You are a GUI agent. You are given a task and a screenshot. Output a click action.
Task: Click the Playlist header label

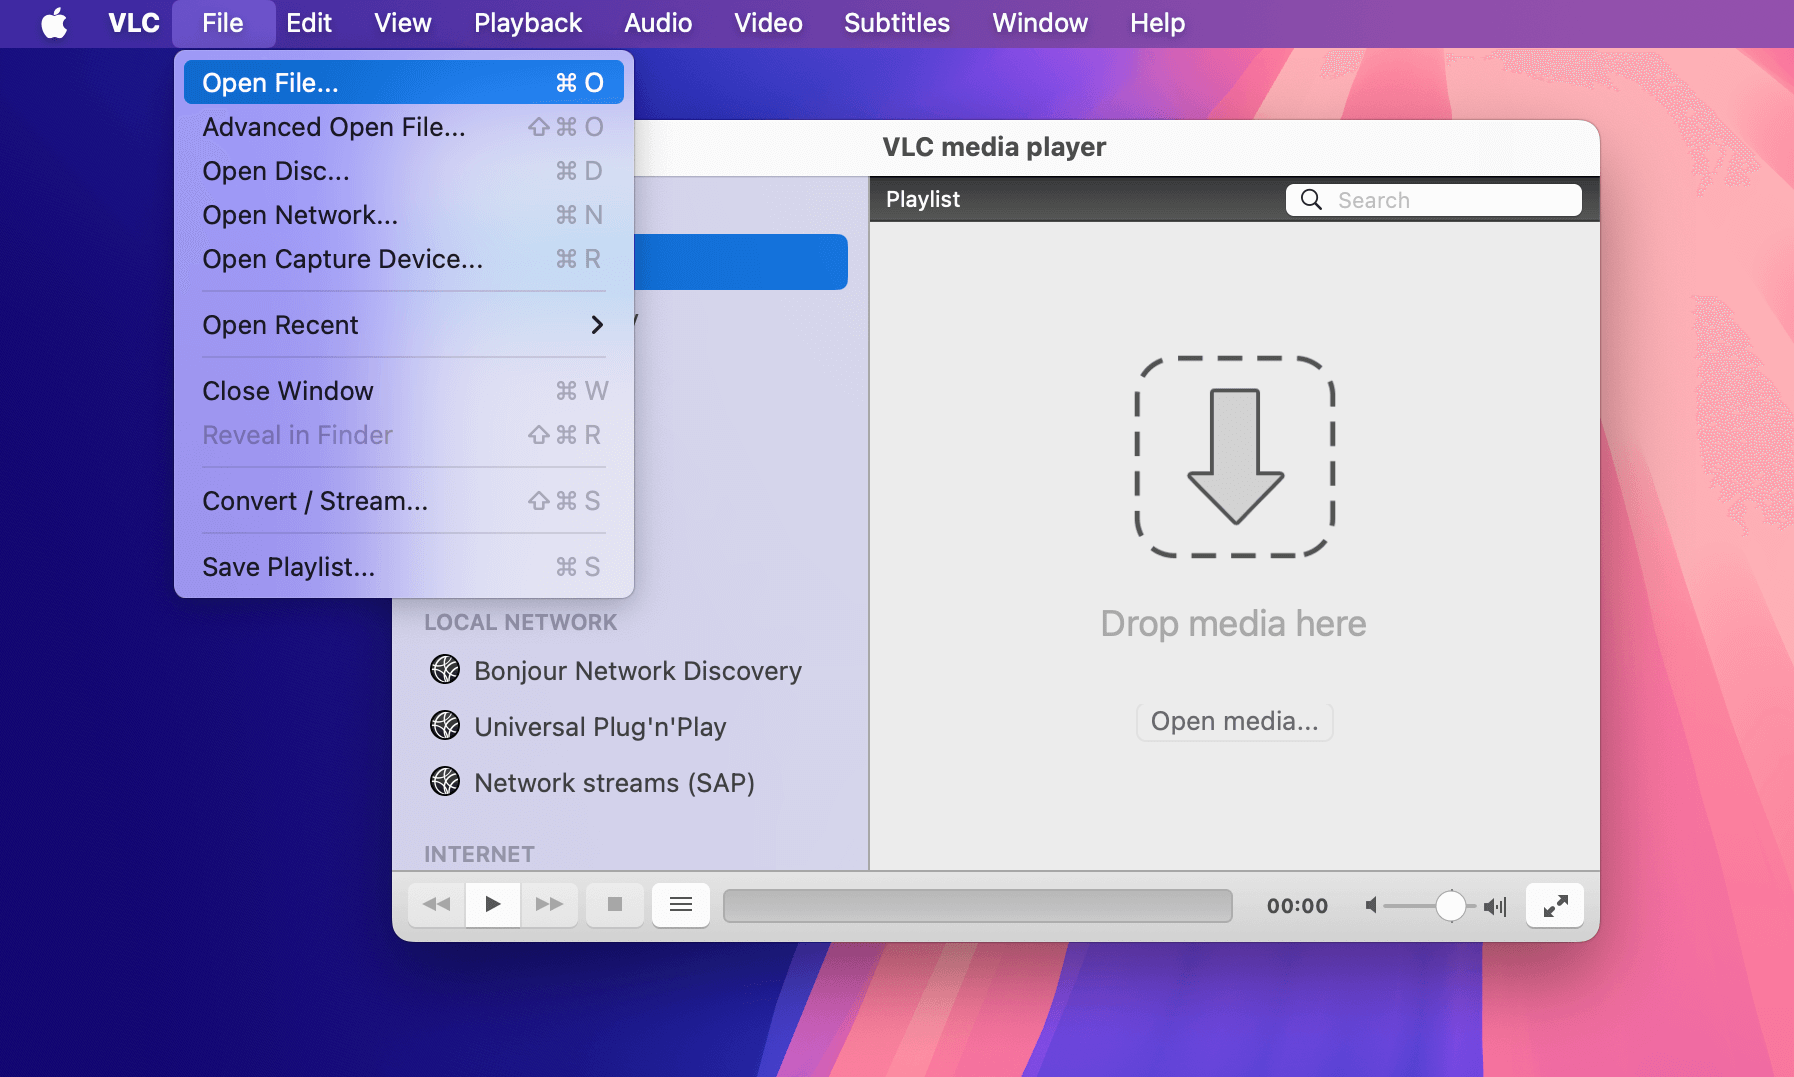click(922, 199)
